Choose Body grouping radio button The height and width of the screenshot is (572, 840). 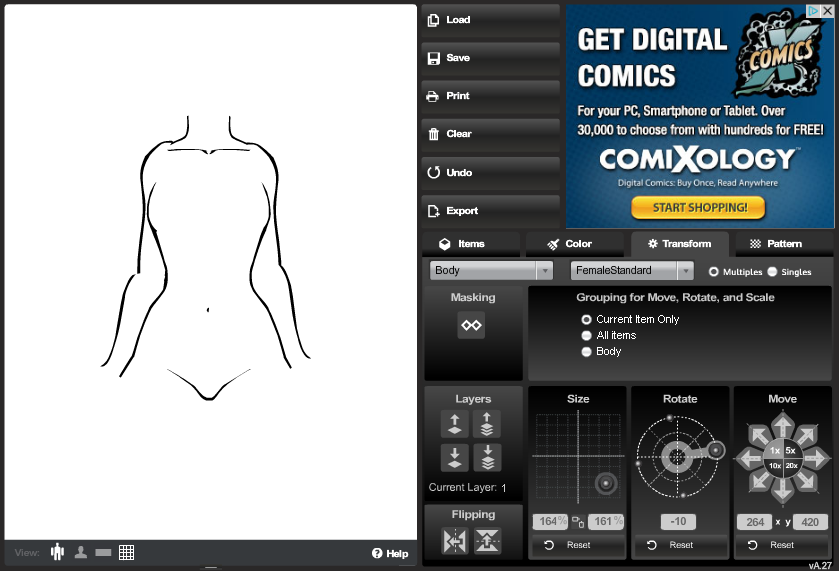(x=587, y=351)
